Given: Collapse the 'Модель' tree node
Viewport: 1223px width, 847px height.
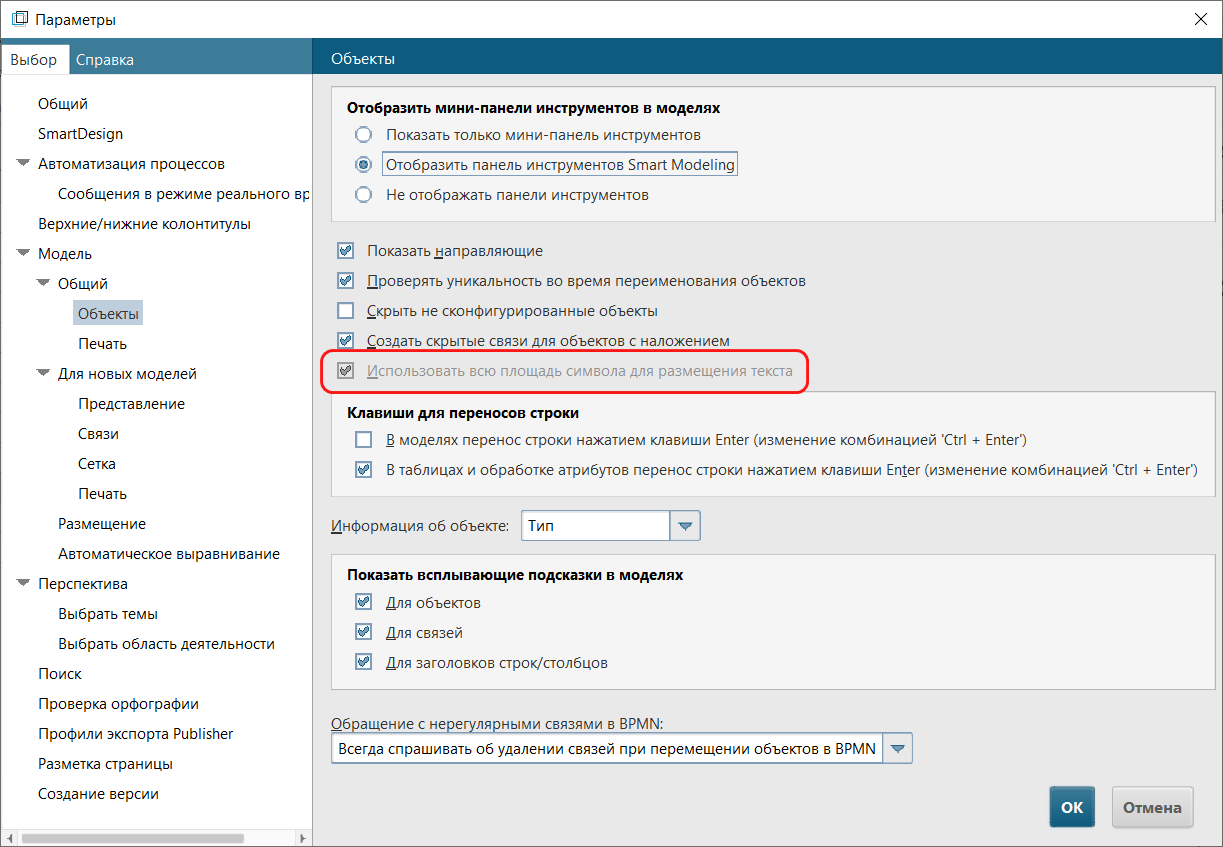Looking at the screenshot, I should pos(23,253).
